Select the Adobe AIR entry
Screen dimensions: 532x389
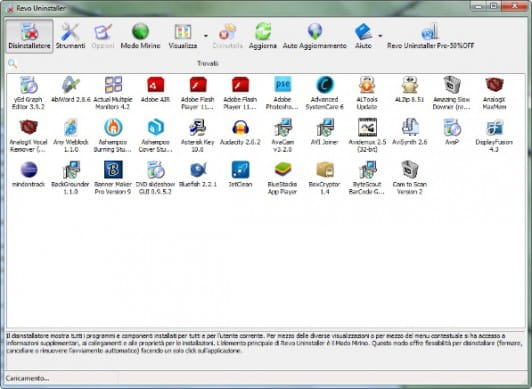tap(155, 90)
